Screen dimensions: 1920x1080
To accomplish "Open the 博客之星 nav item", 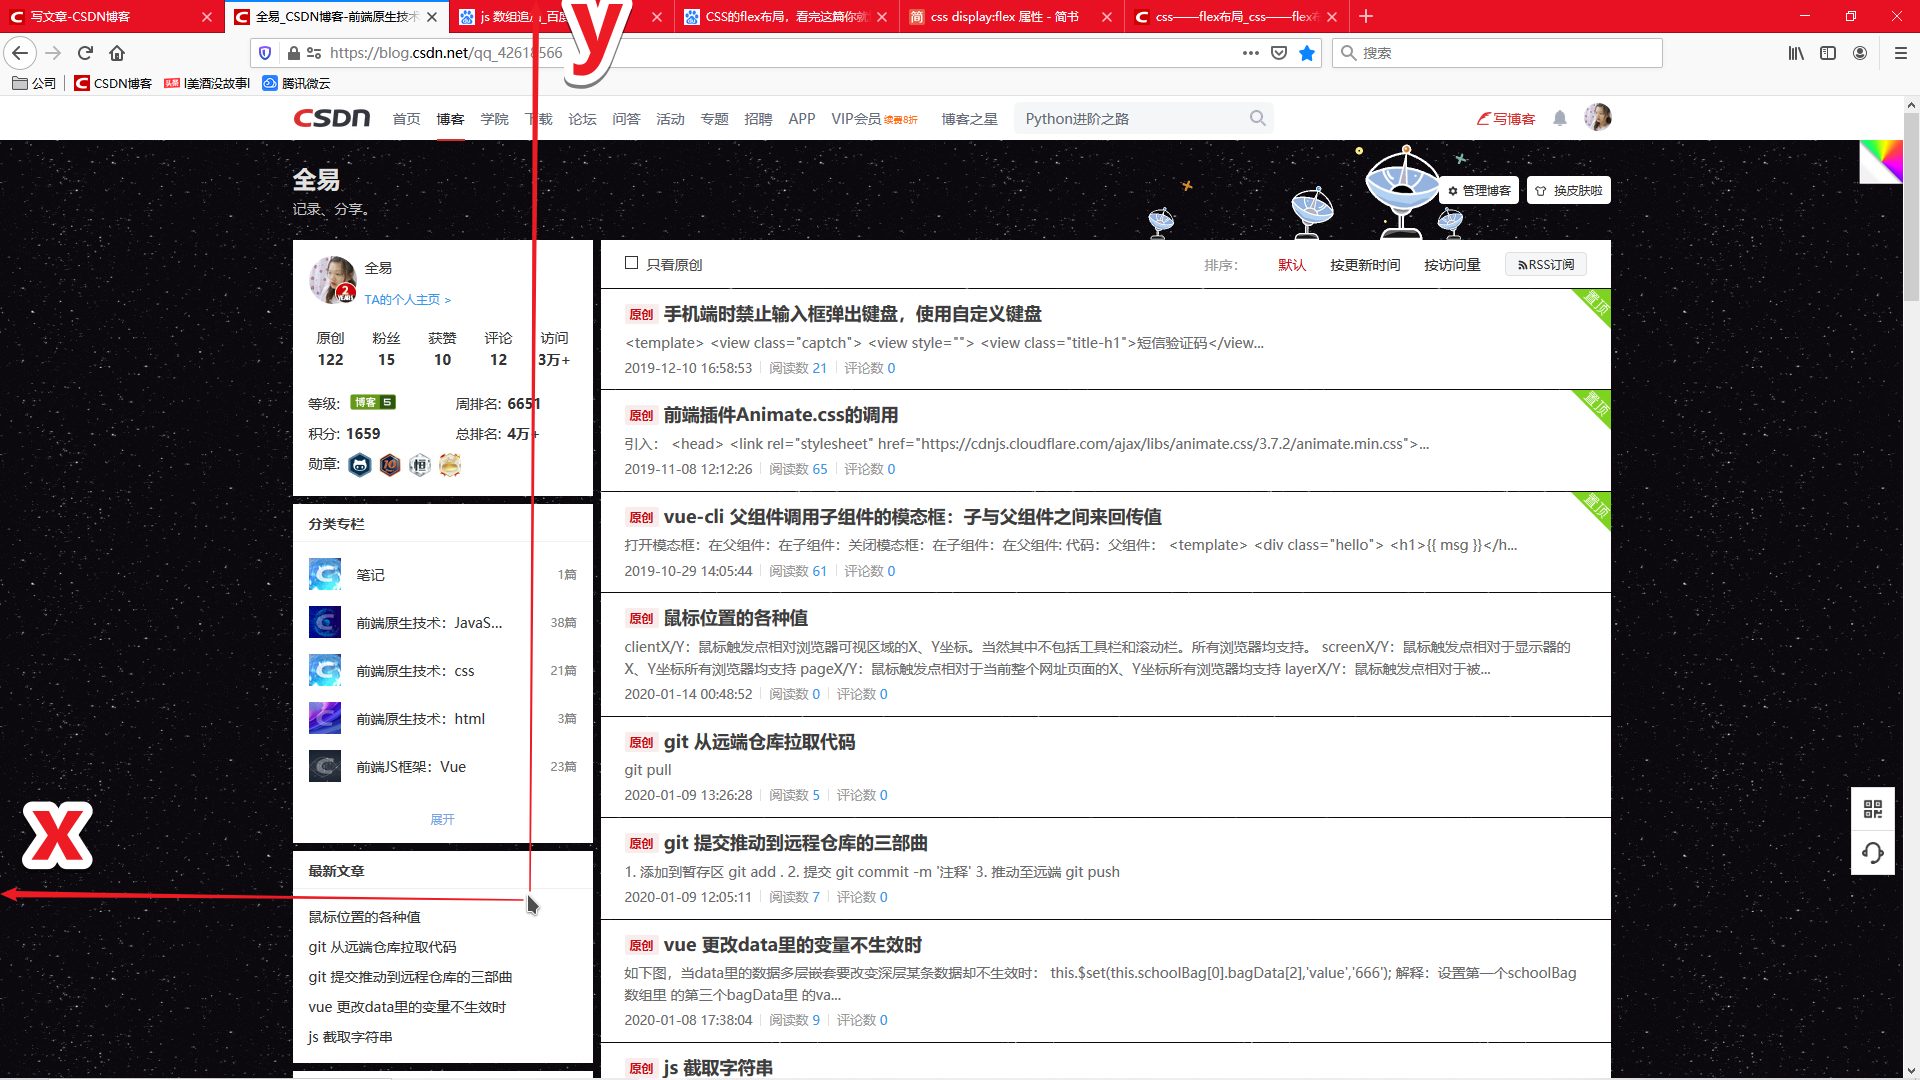I will (x=969, y=118).
